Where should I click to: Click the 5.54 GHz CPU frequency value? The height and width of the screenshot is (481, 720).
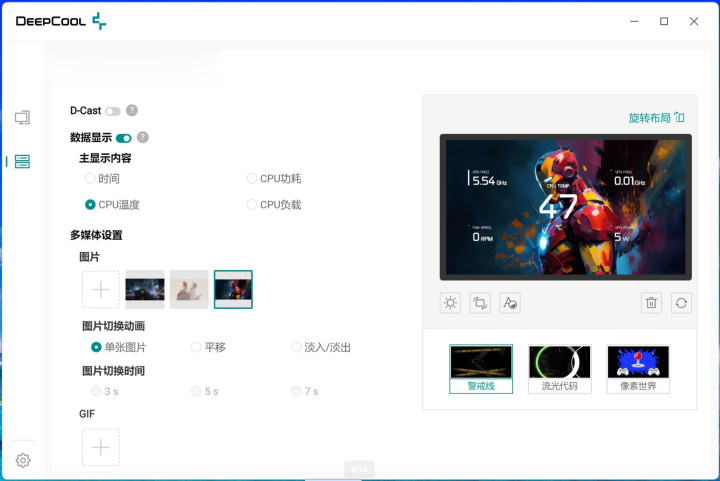(x=488, y=180)
